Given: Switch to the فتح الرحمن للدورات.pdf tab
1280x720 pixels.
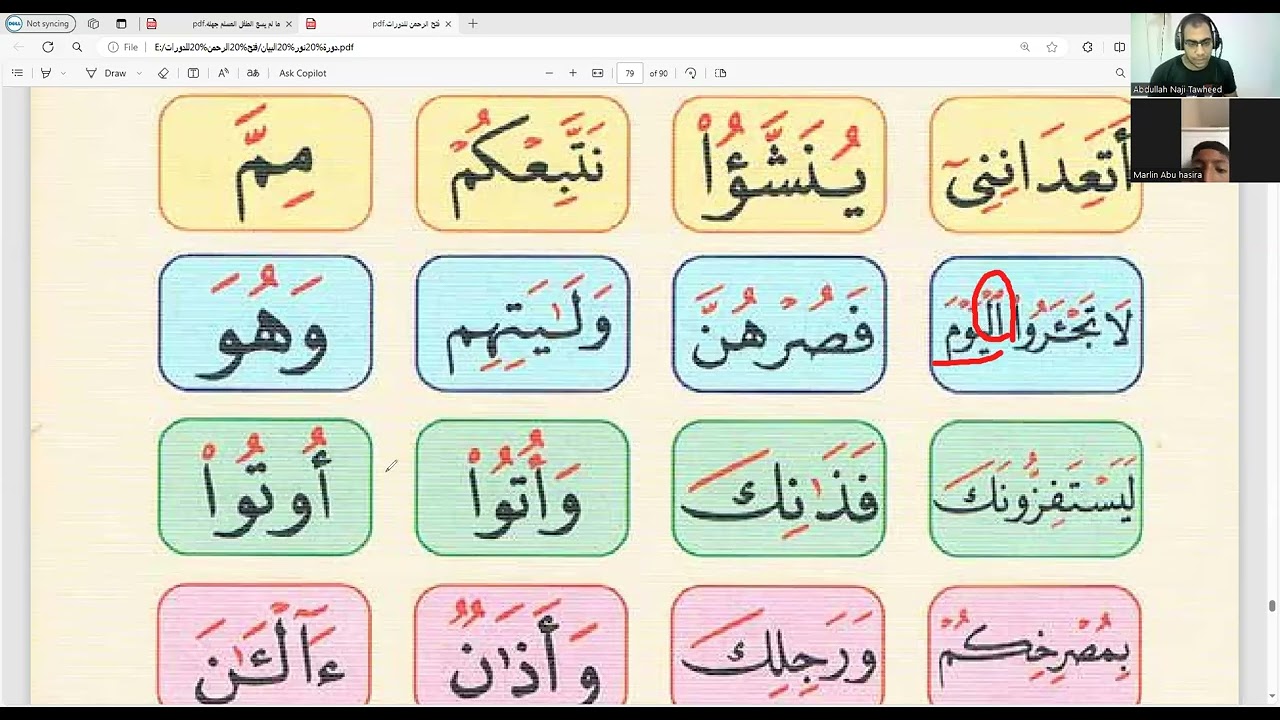Looking at the screenshot, I should [x=378, y=23].
